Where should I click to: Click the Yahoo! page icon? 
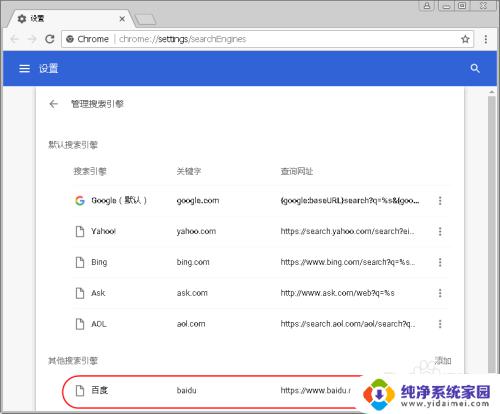click(x=80, y=231)
